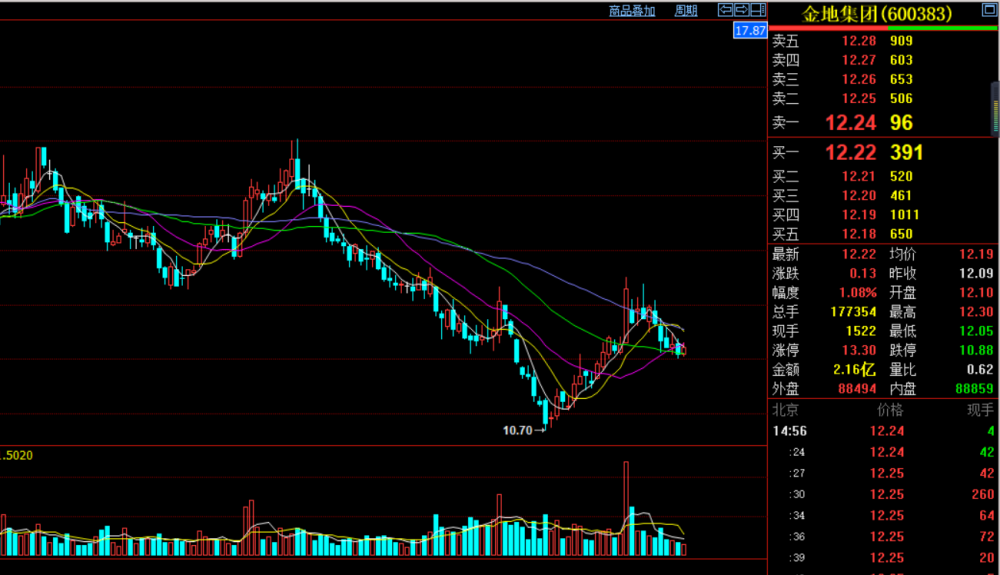Toggle the side panel layout icon

(x=758, y=10)
